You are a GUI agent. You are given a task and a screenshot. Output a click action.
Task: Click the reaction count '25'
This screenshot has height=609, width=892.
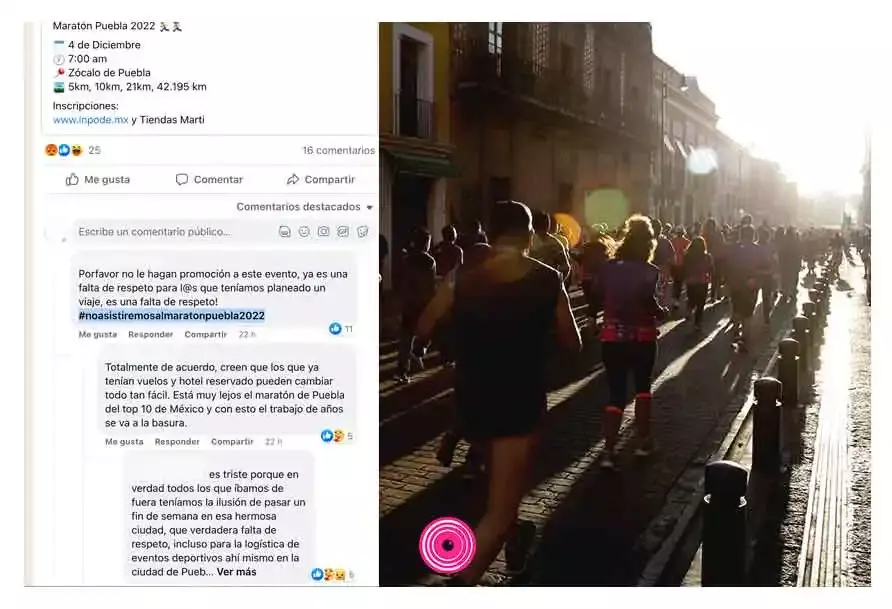94,150
